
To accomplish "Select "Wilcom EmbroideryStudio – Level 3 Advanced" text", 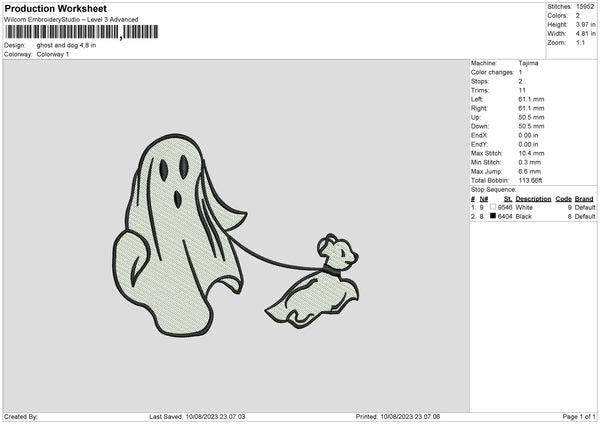I will tap(71, 20).
